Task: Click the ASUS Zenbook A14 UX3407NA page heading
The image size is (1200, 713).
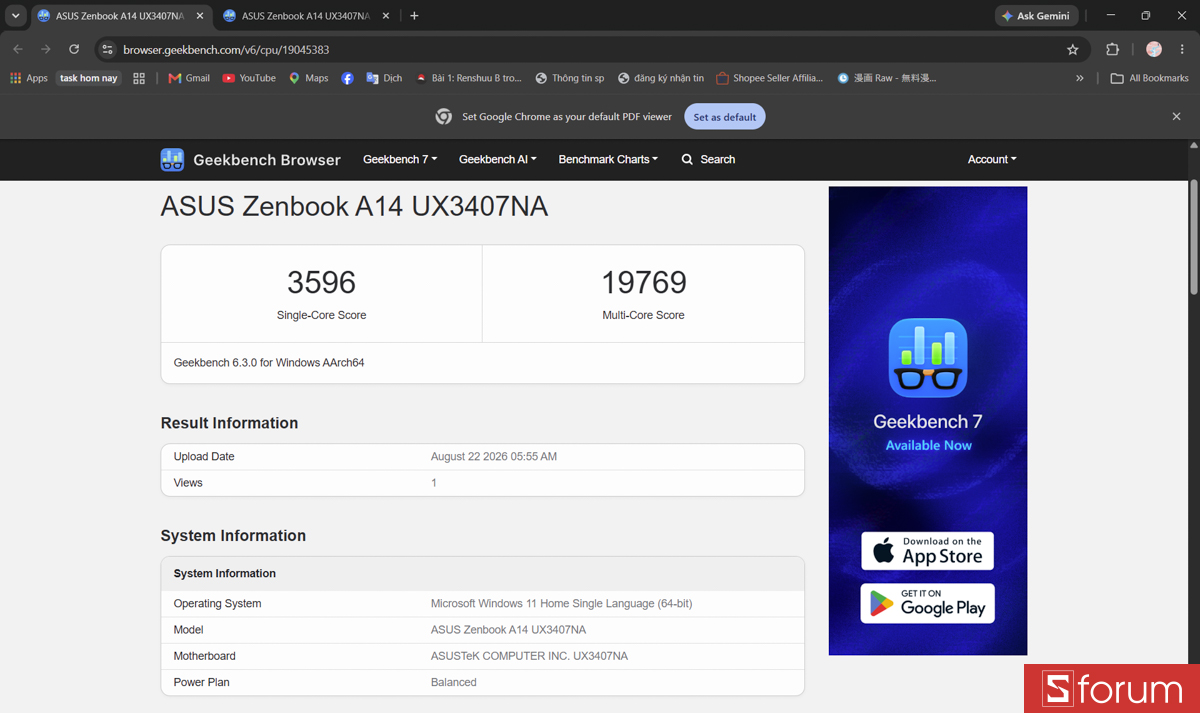Action: point(354,207)
